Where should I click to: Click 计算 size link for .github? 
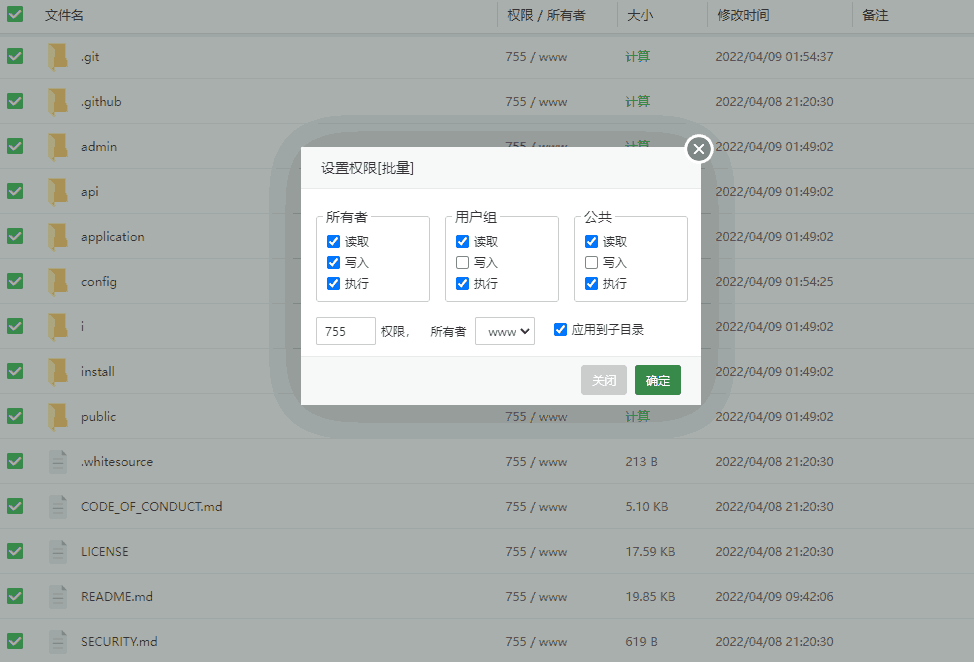coord(637,102)
